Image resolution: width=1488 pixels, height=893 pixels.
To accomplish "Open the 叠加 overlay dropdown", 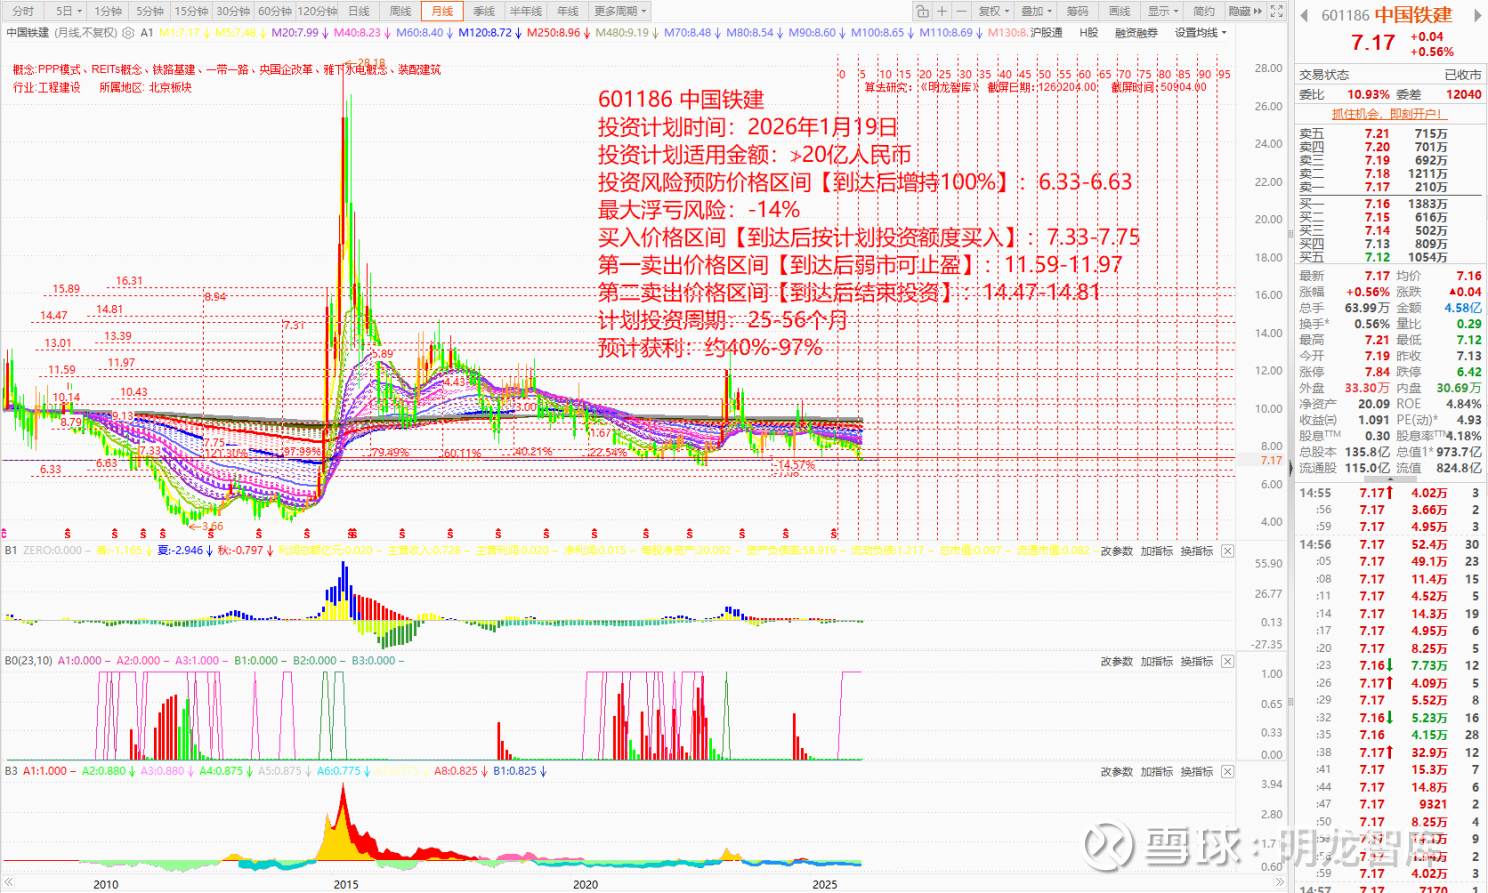I will point(1035,11).
